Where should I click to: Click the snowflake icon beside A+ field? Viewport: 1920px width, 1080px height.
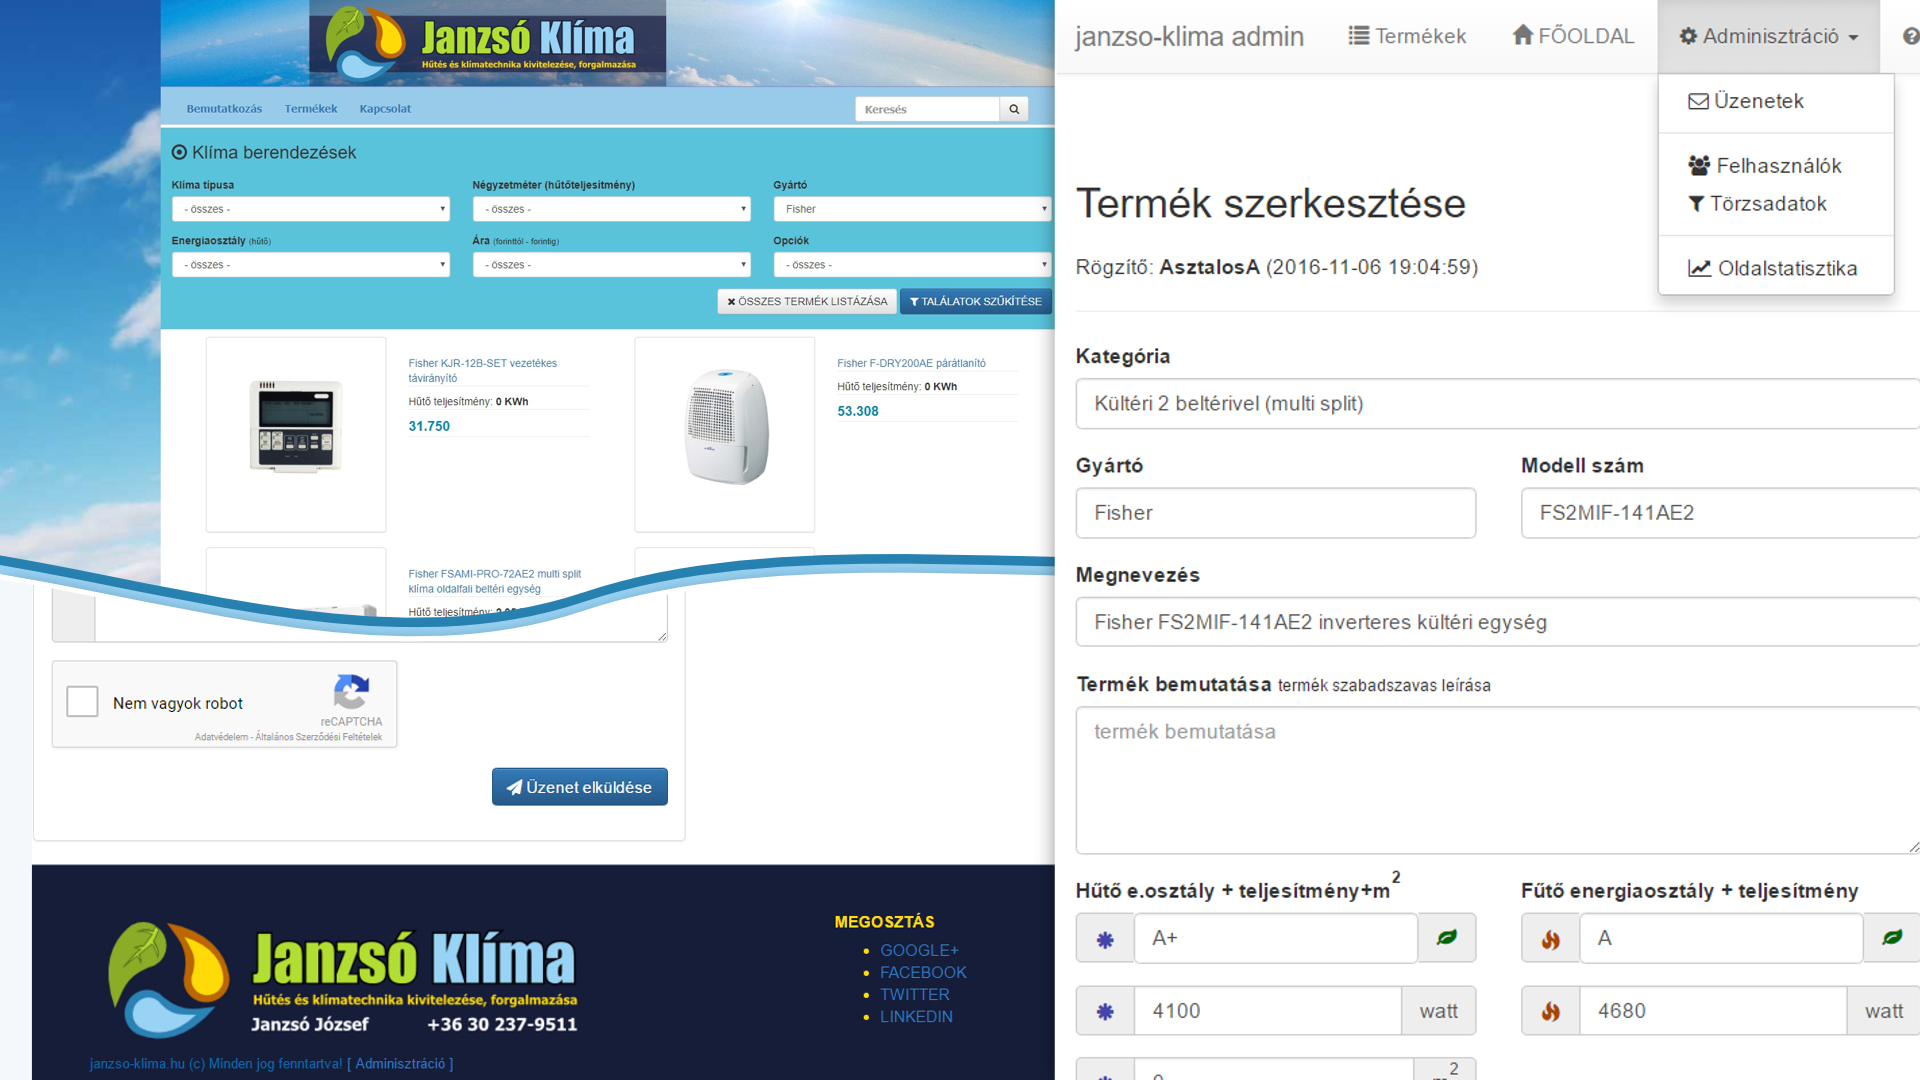1105,938
